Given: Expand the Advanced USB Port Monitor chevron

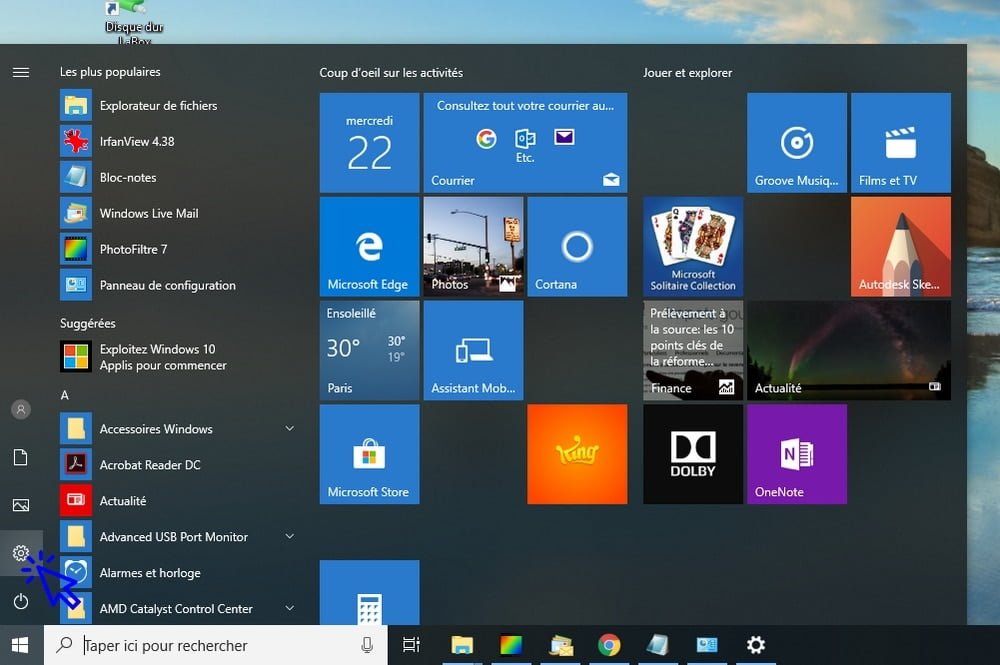Looking at the screenshot, I should pyautogui.click(x=290, y=536).
